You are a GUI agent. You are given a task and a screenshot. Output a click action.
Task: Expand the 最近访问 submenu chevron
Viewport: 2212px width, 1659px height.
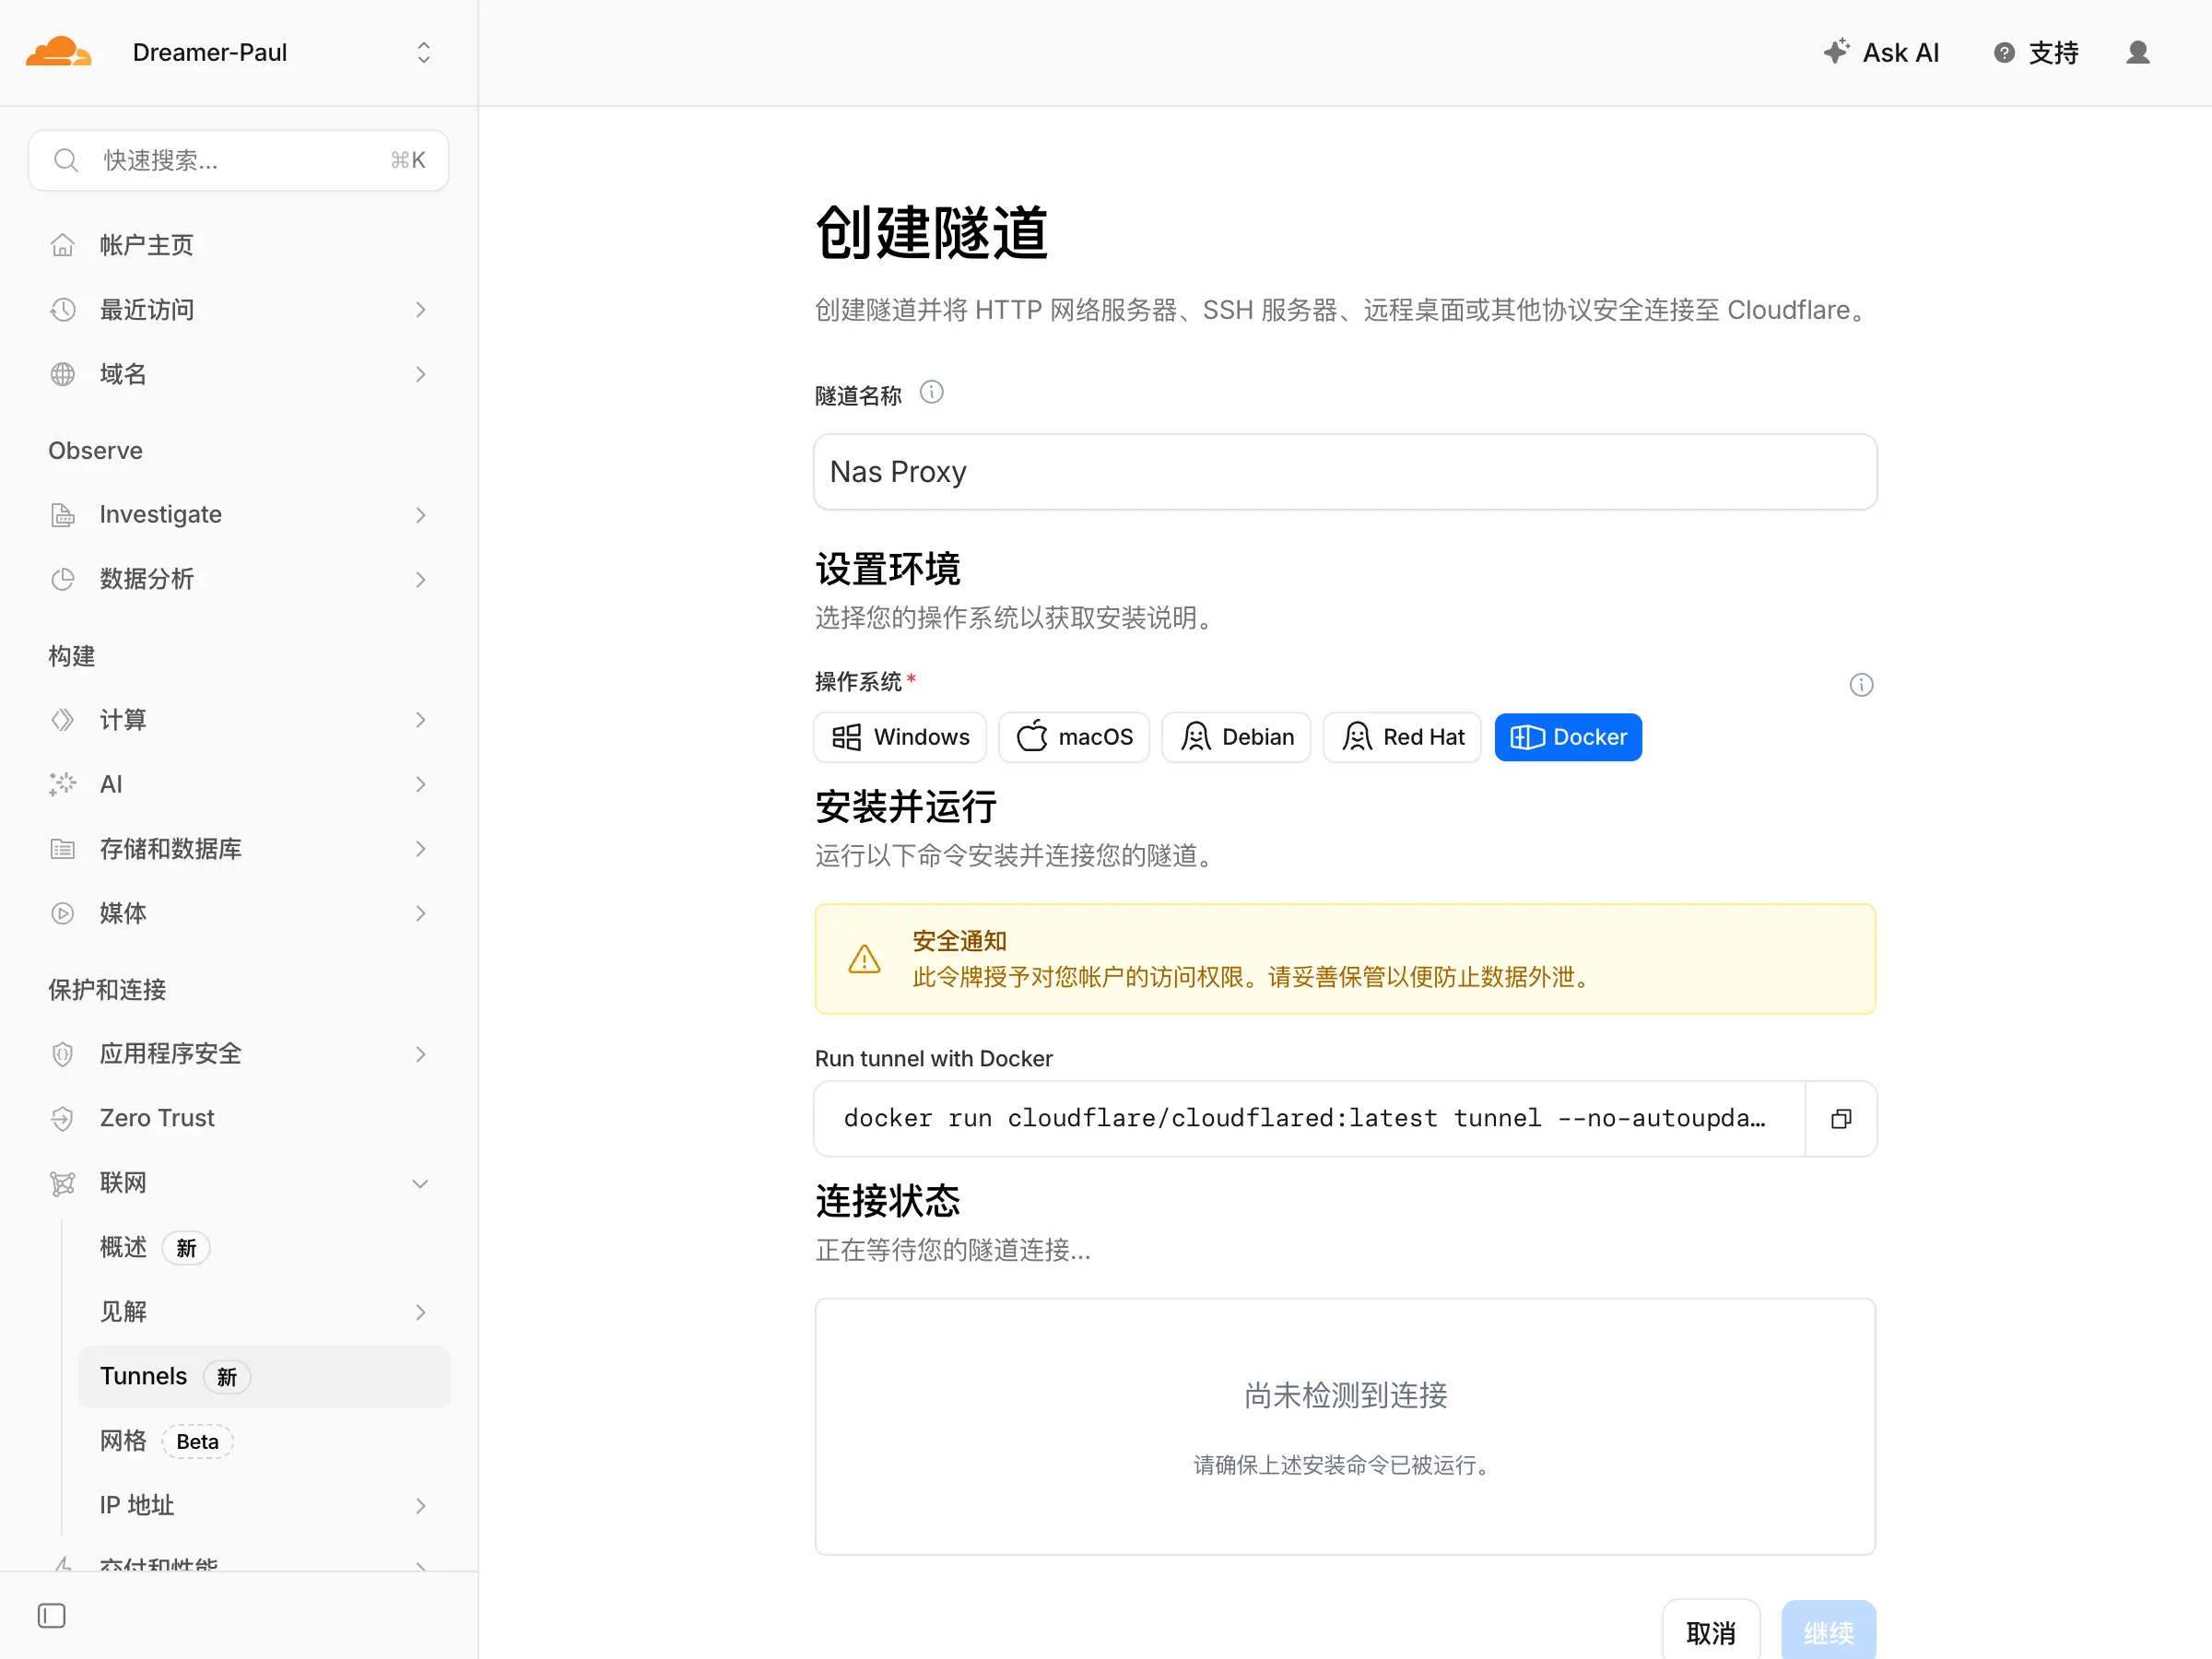(x=421, y=310)
